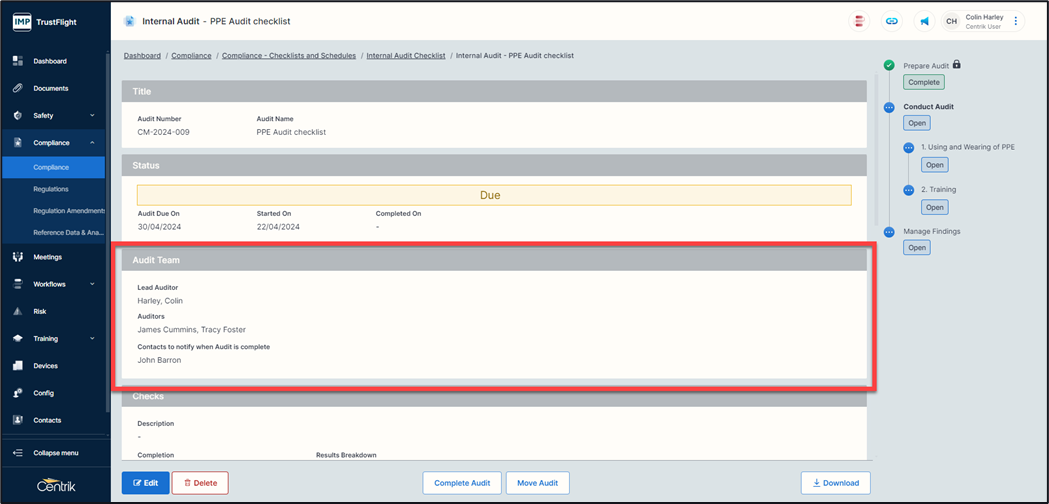Select Regulations in the Compliance submenu
Screen dimensions: 1049x504
pyautogui.click(x=51, y=189)
